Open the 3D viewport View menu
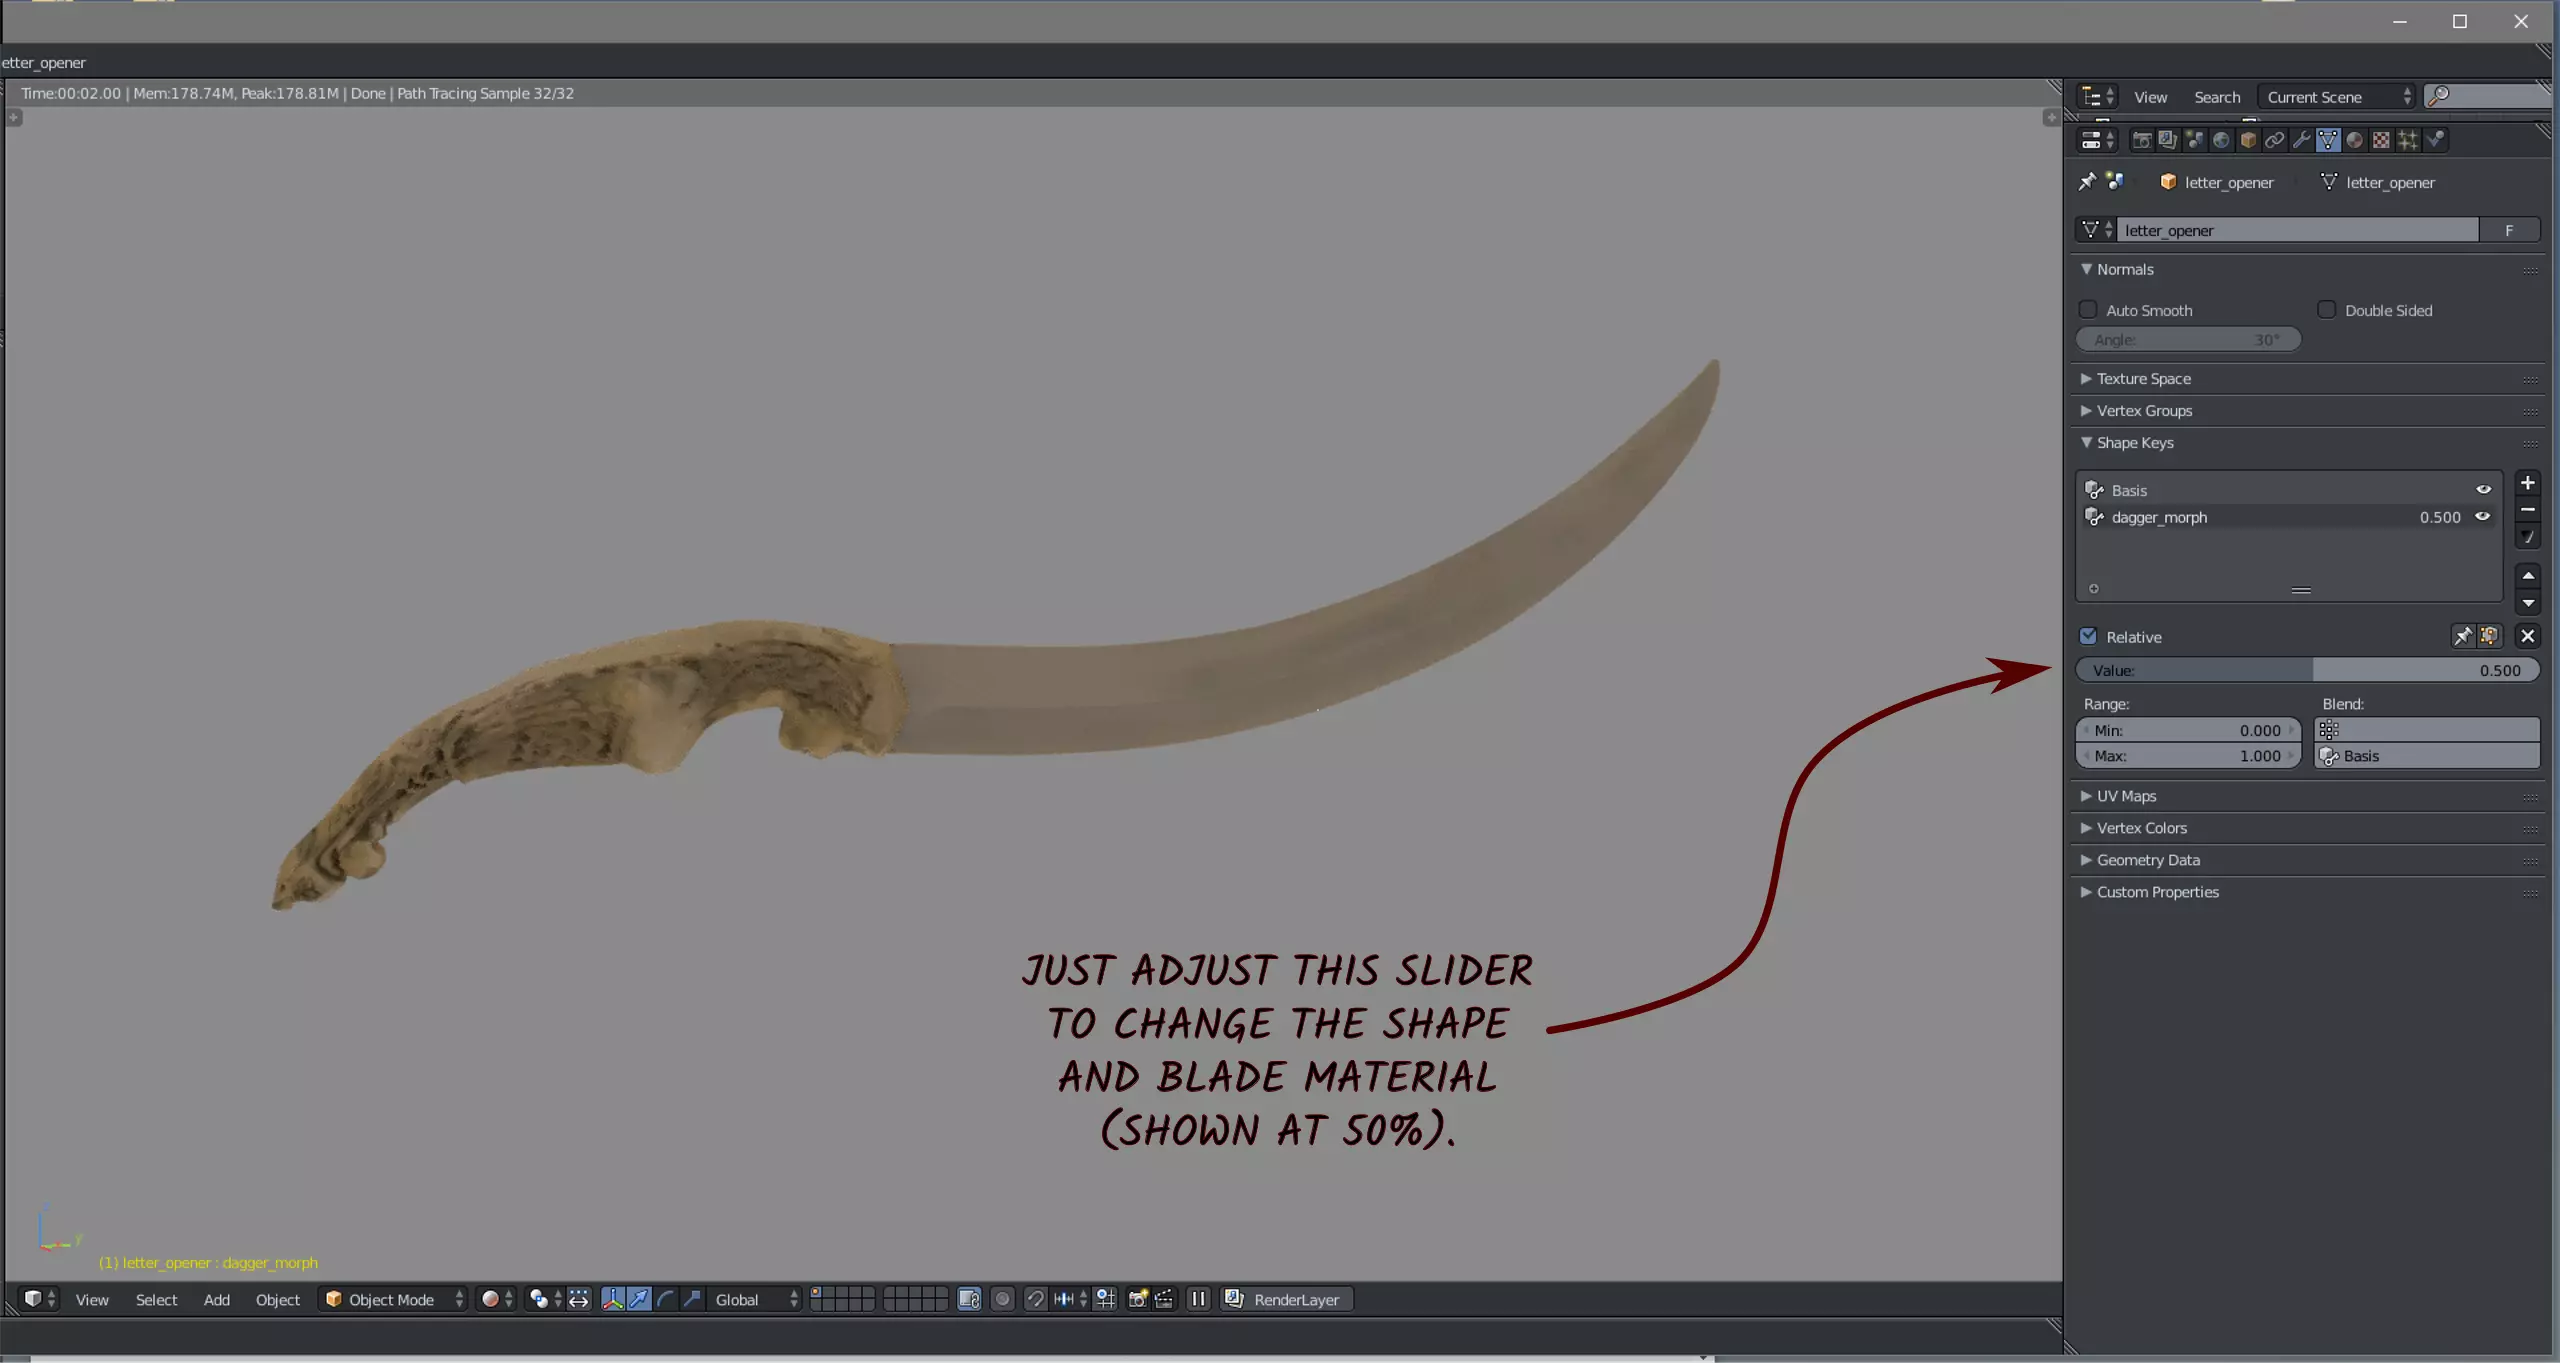Image resolution: width=2560 pixels, height=1363 pixels. click(x=92, y=1299)
